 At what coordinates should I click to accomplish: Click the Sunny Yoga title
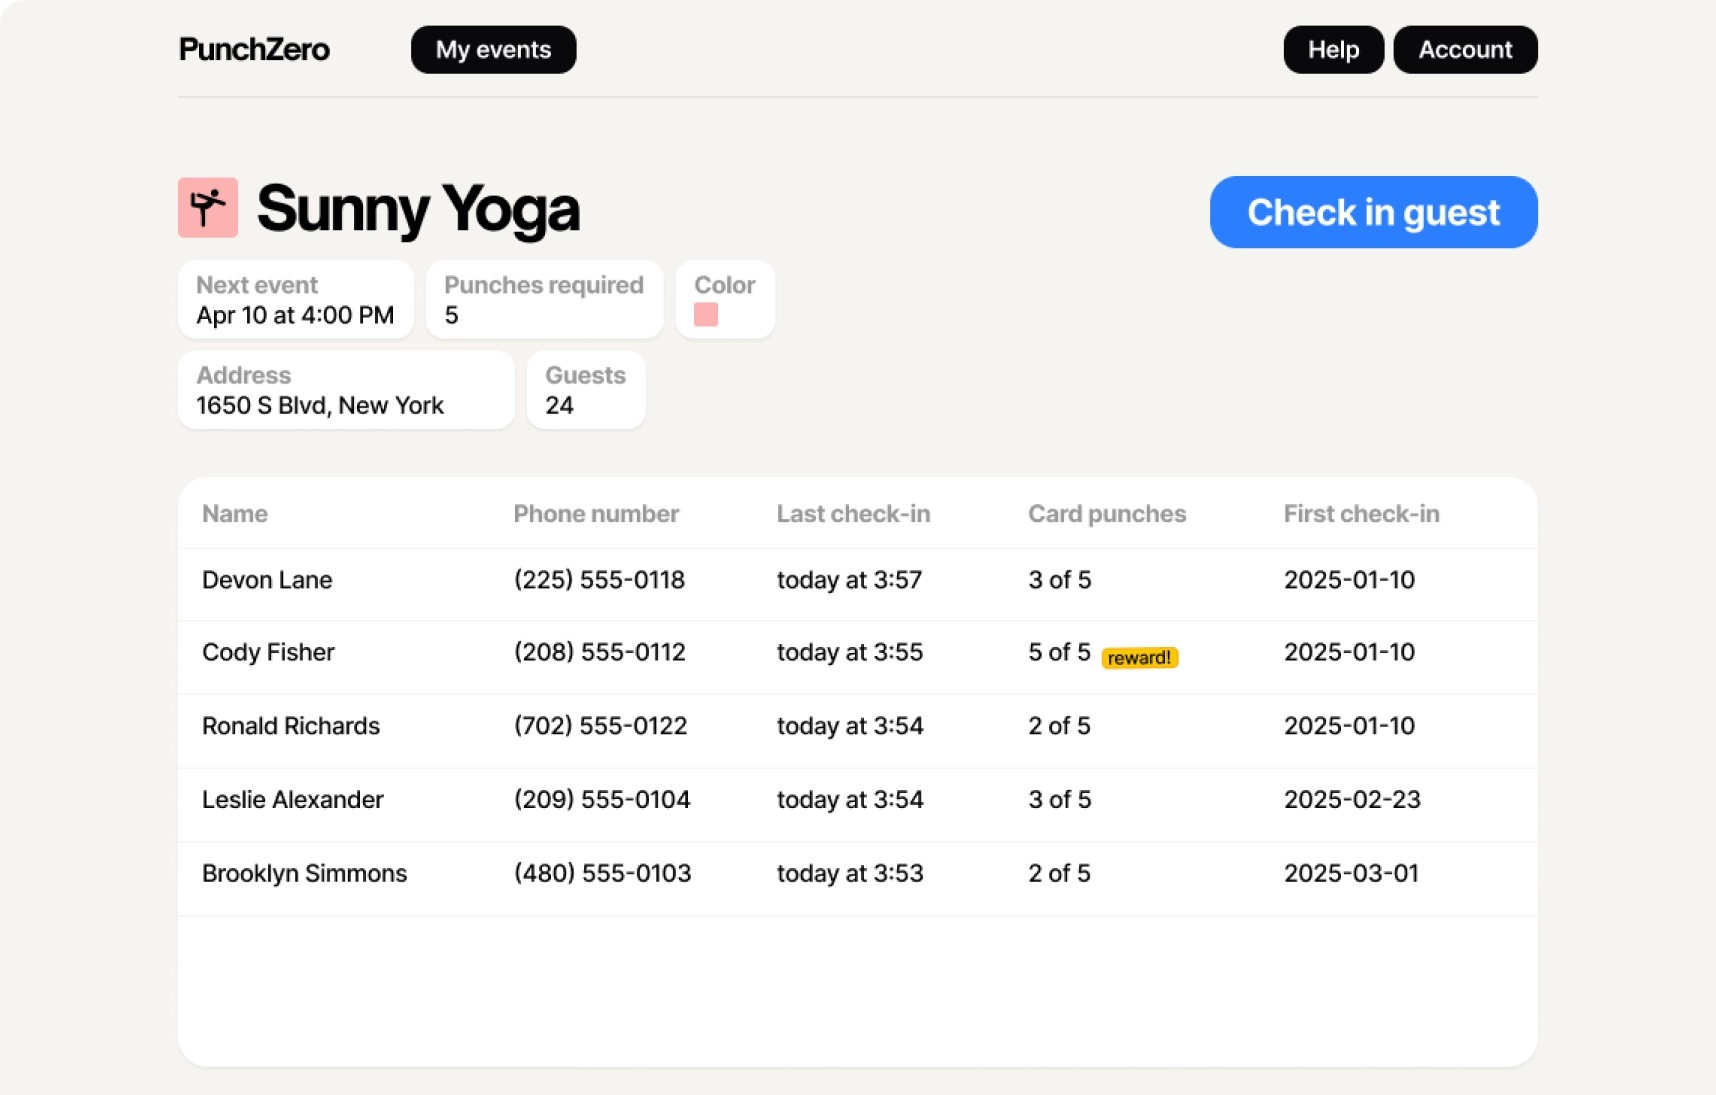tap(418, 210)
